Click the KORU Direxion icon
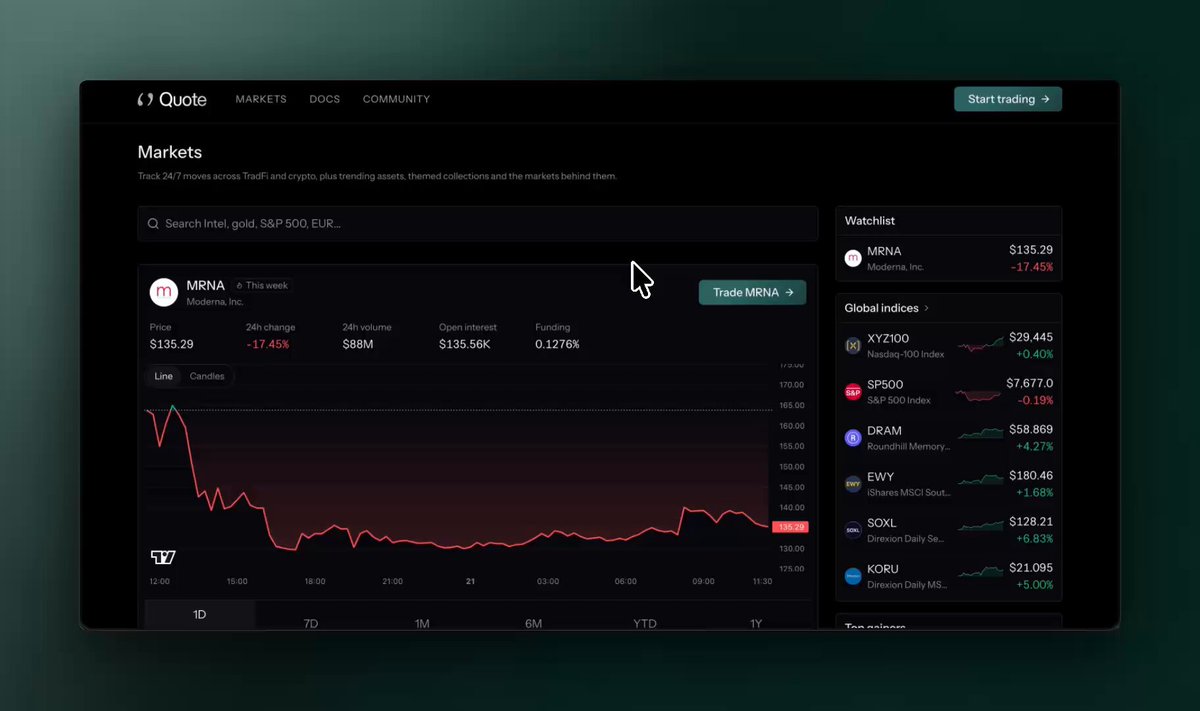The image size is (1200, 711). coord(853,576)
